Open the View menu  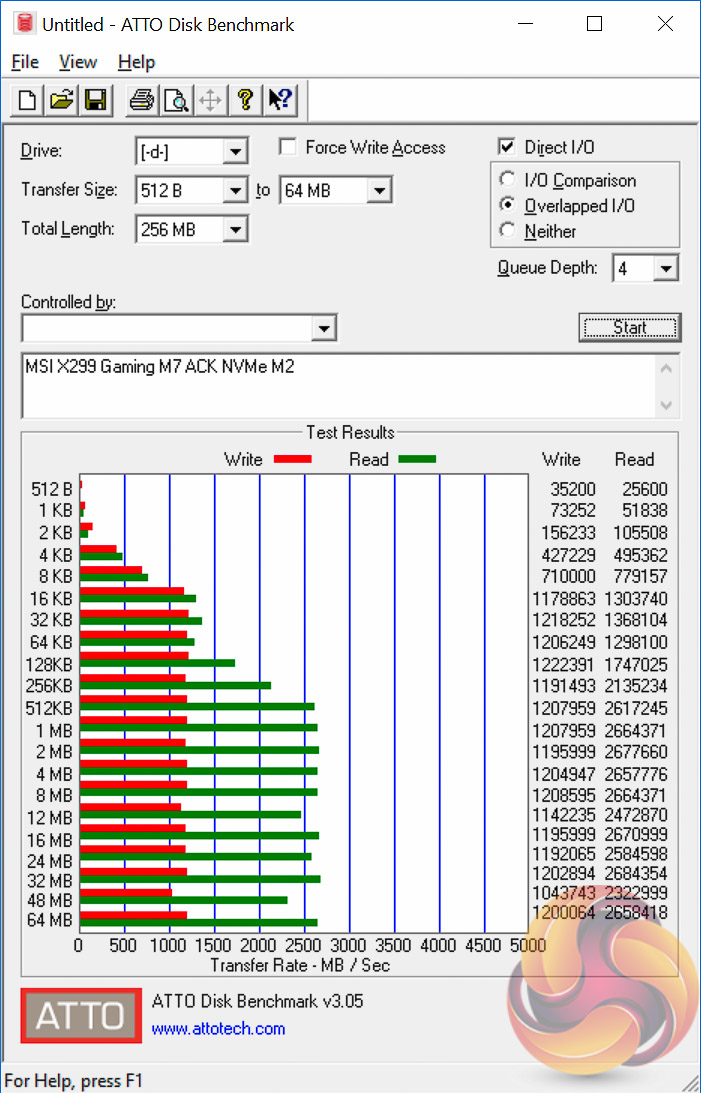[x=77, y=62]
